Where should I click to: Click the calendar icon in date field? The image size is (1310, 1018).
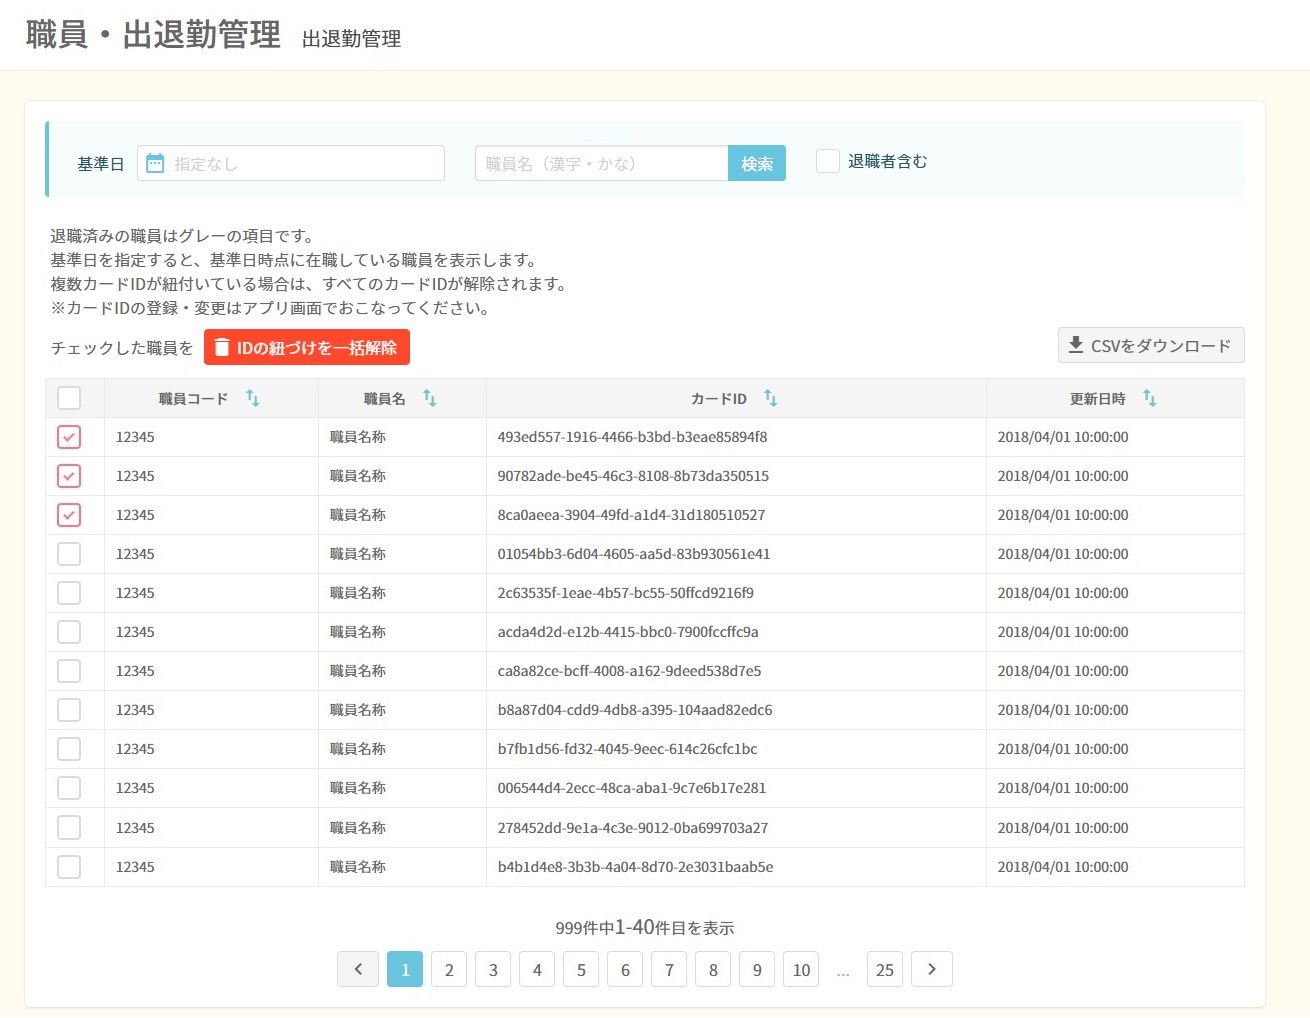[155, 163]
